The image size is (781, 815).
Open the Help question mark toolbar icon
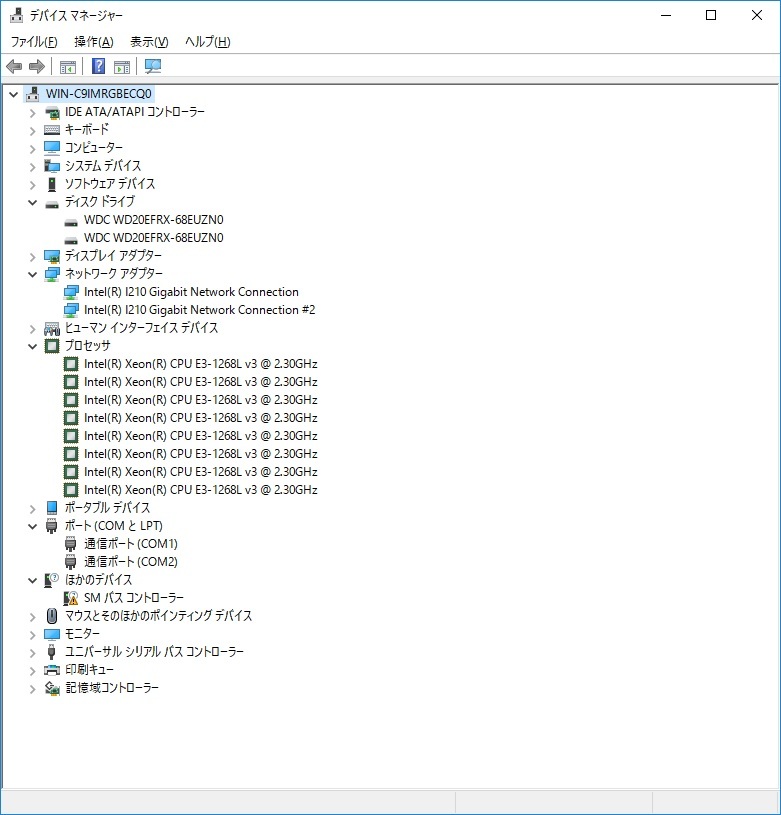[x=98, y=67]
